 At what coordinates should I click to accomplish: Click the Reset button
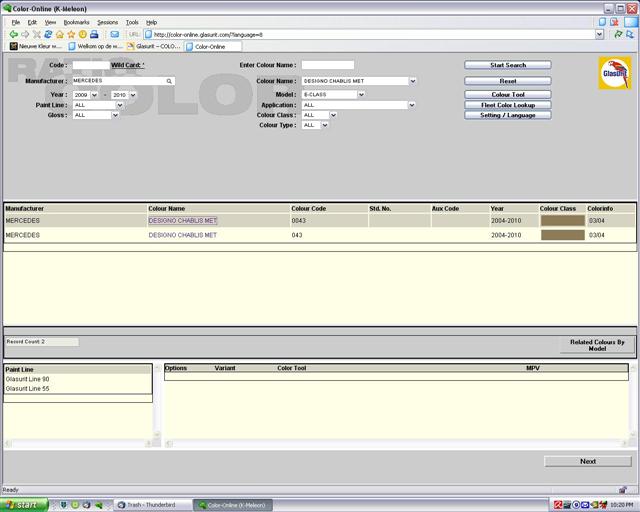point(508,81)
